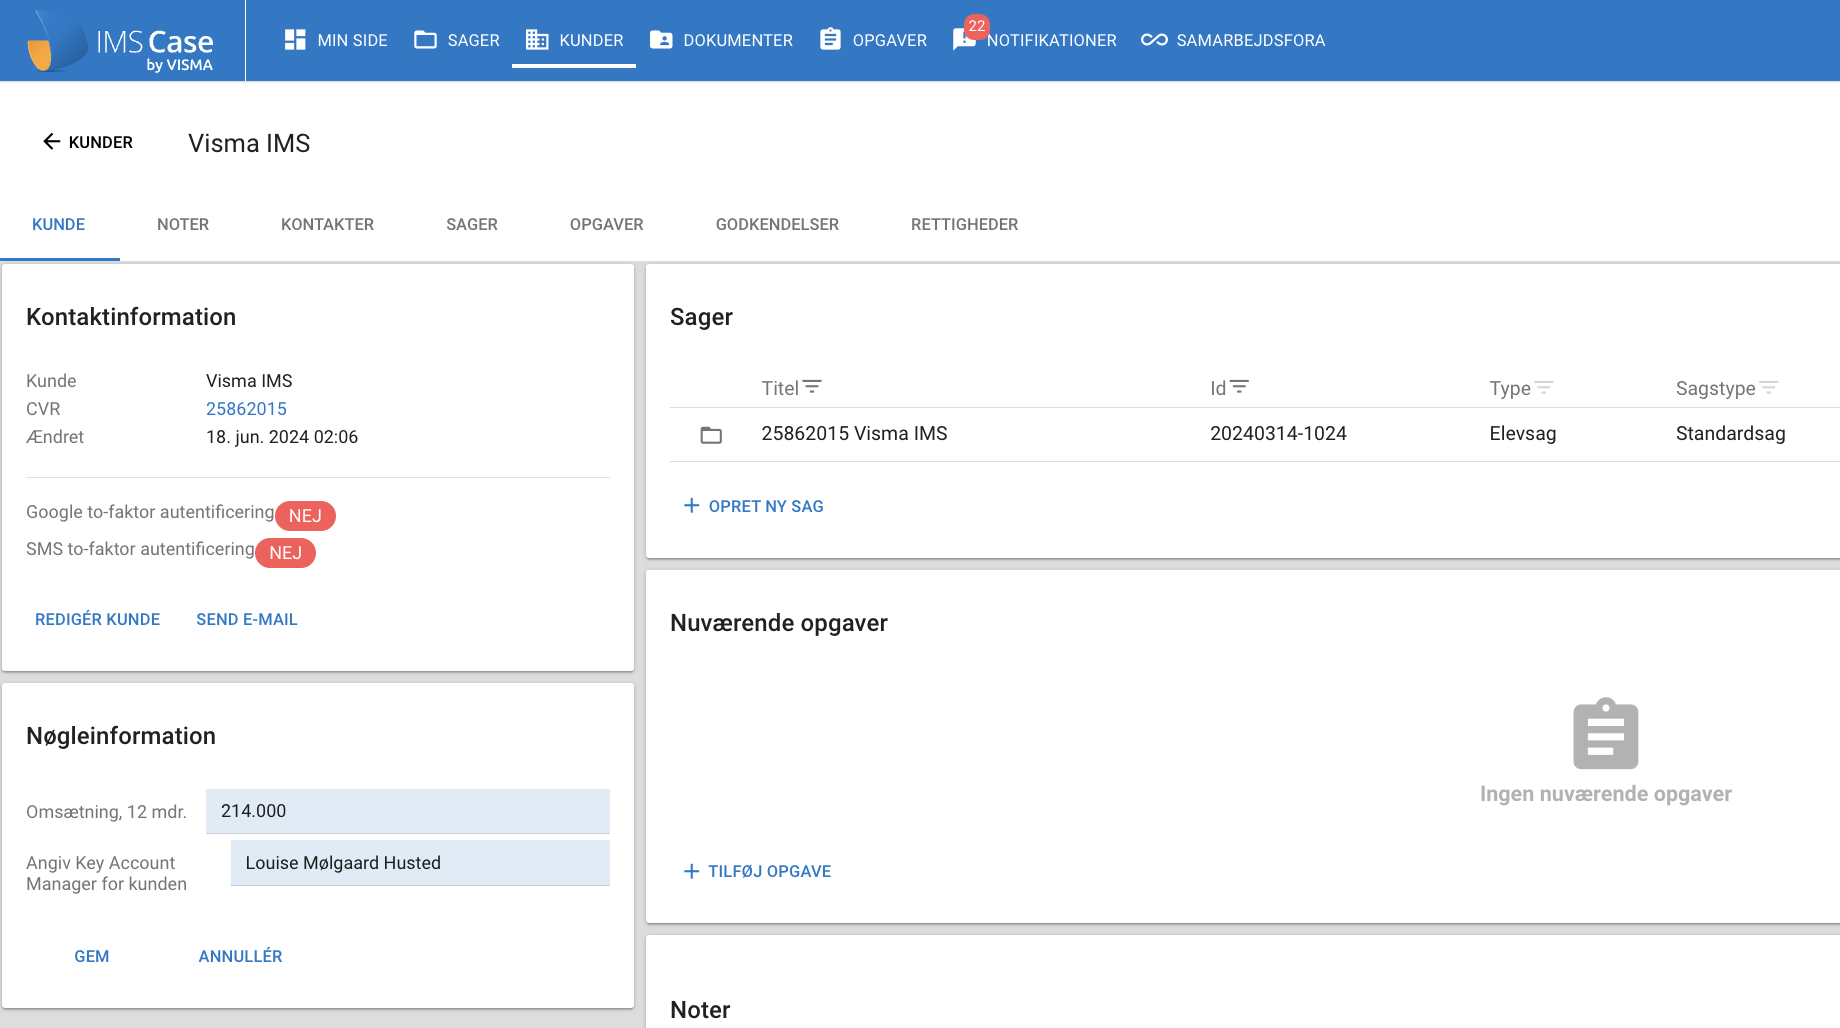Click the Kunder building icon

point(537,40)
